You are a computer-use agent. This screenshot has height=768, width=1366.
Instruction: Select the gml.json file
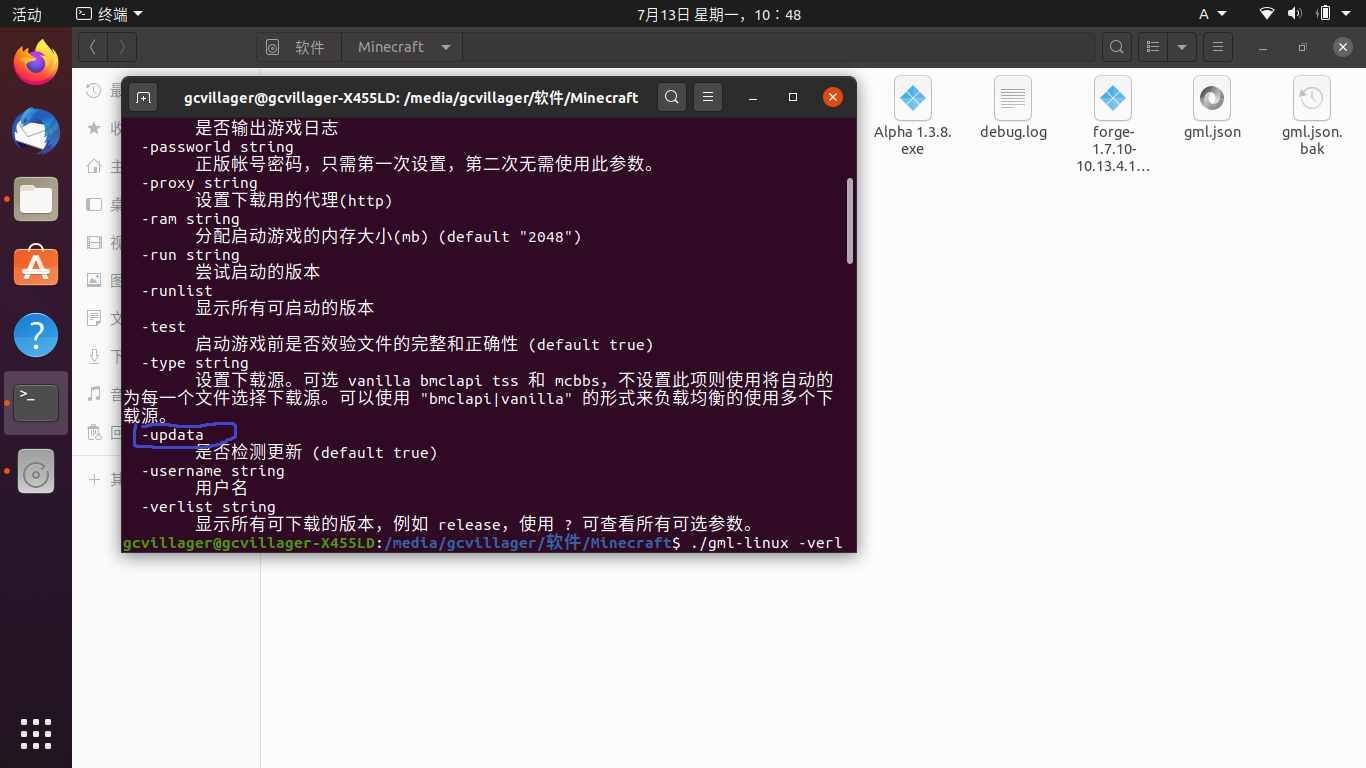pos(1211,109)
